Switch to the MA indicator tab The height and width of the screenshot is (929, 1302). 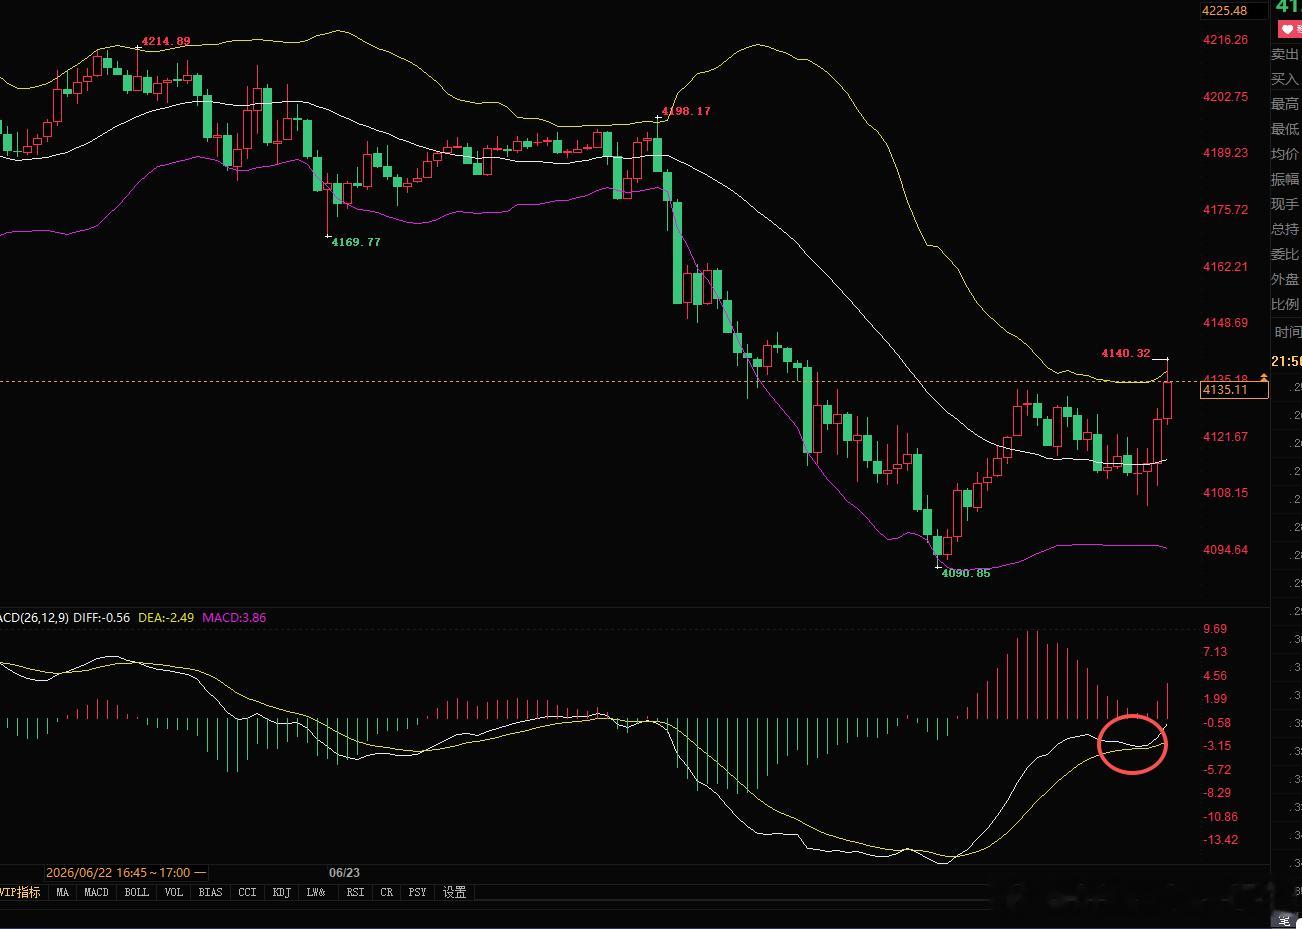pos(63,892)
